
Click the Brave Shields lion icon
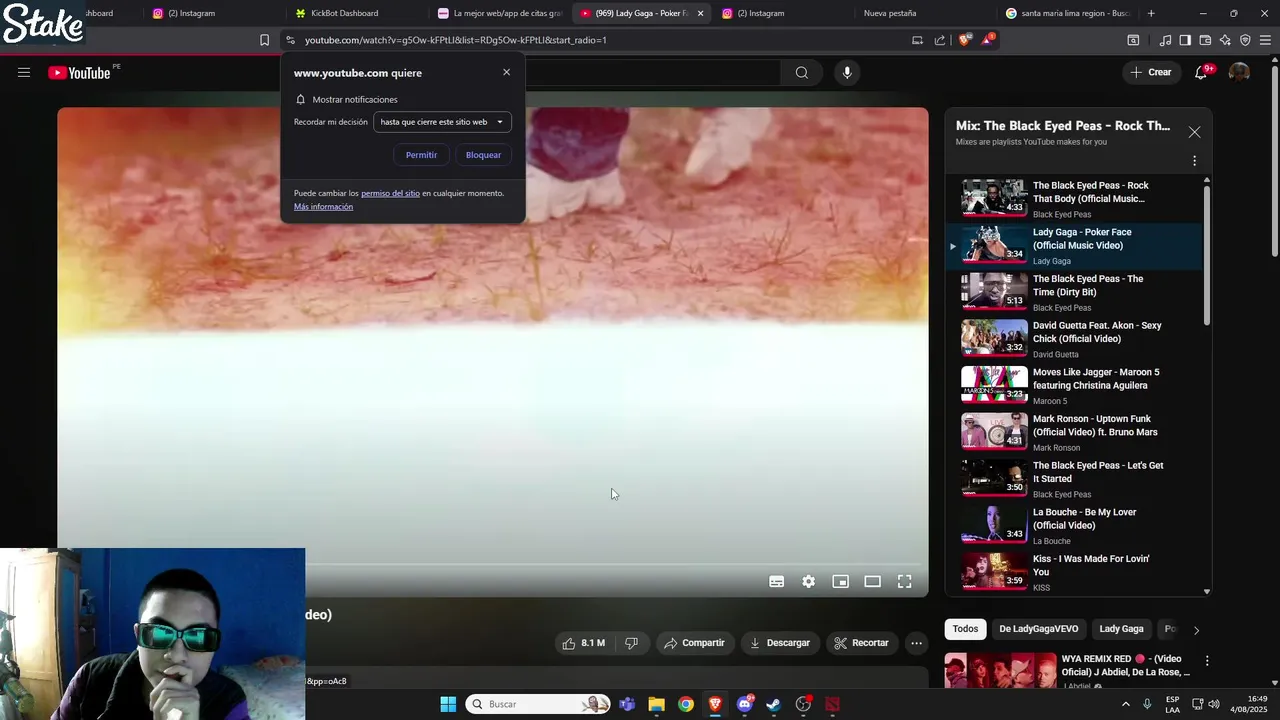coord(964,40)
